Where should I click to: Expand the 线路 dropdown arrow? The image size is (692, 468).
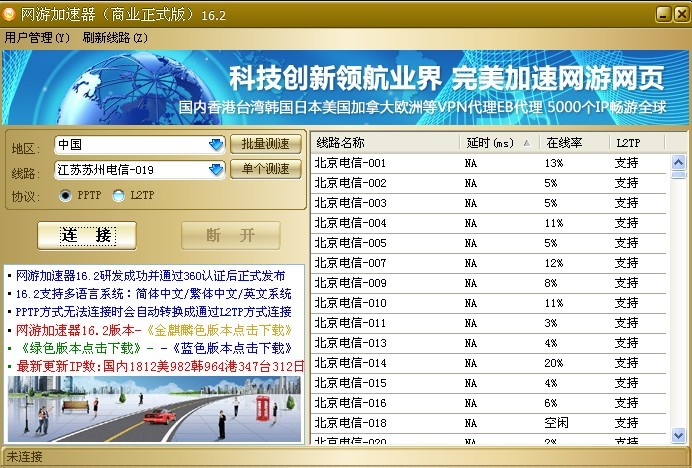(x=216, y=170)
